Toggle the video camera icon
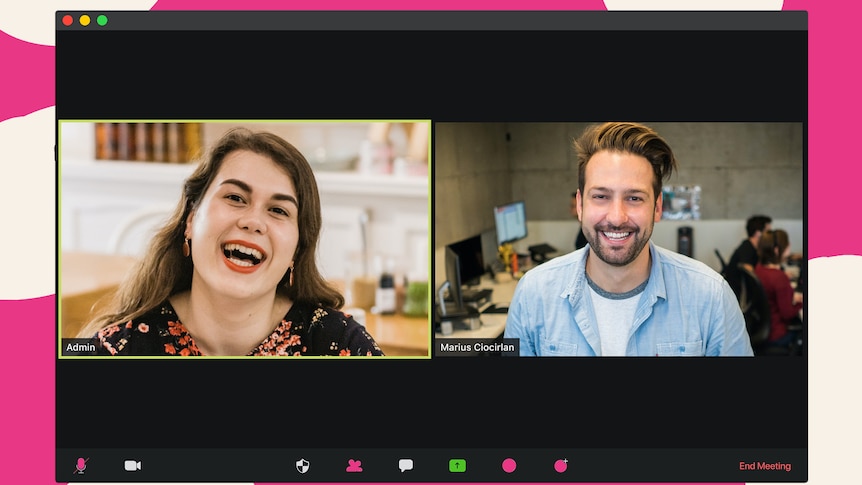The height and width of the screenshot is (485, 862). 132,466
